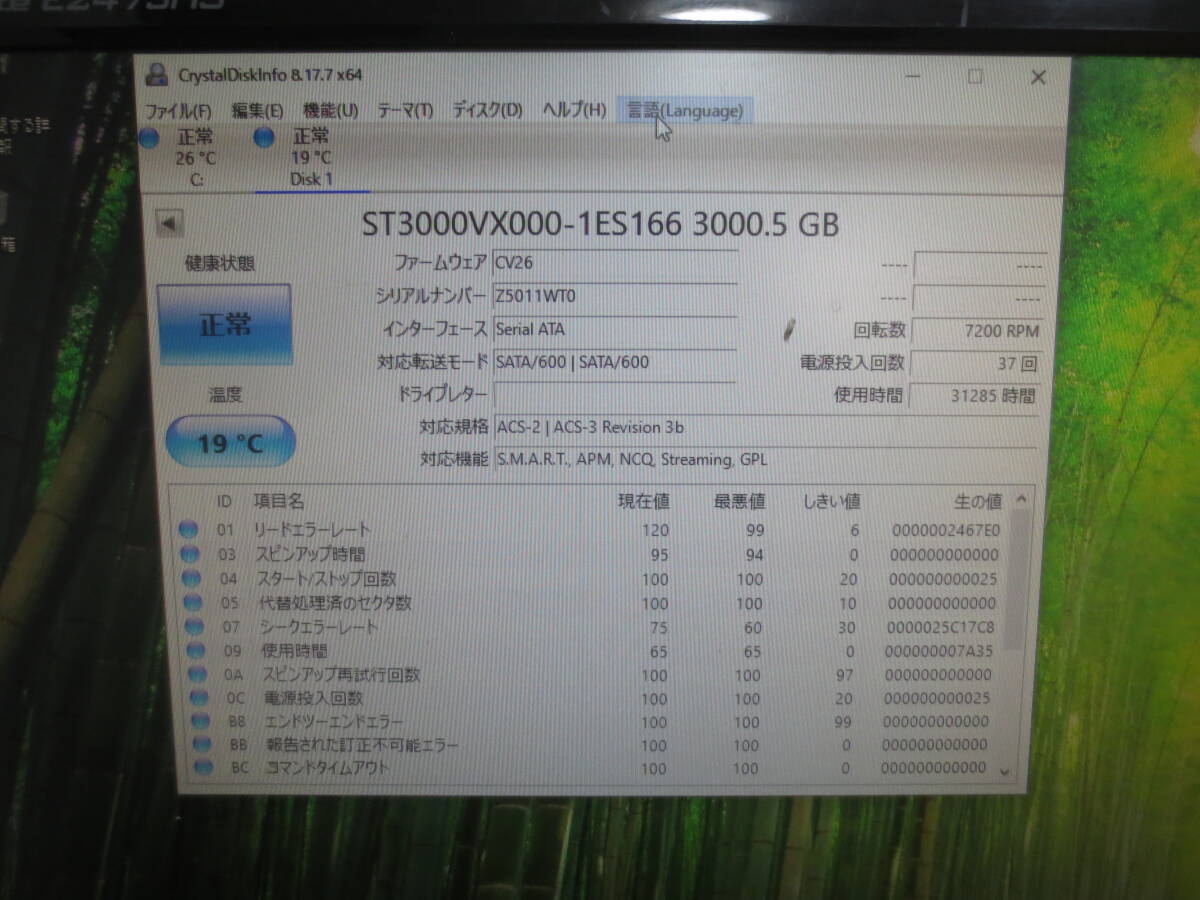Click the empty drive letter field
The height and width of the screenshot is (900, 1200).
614,395
